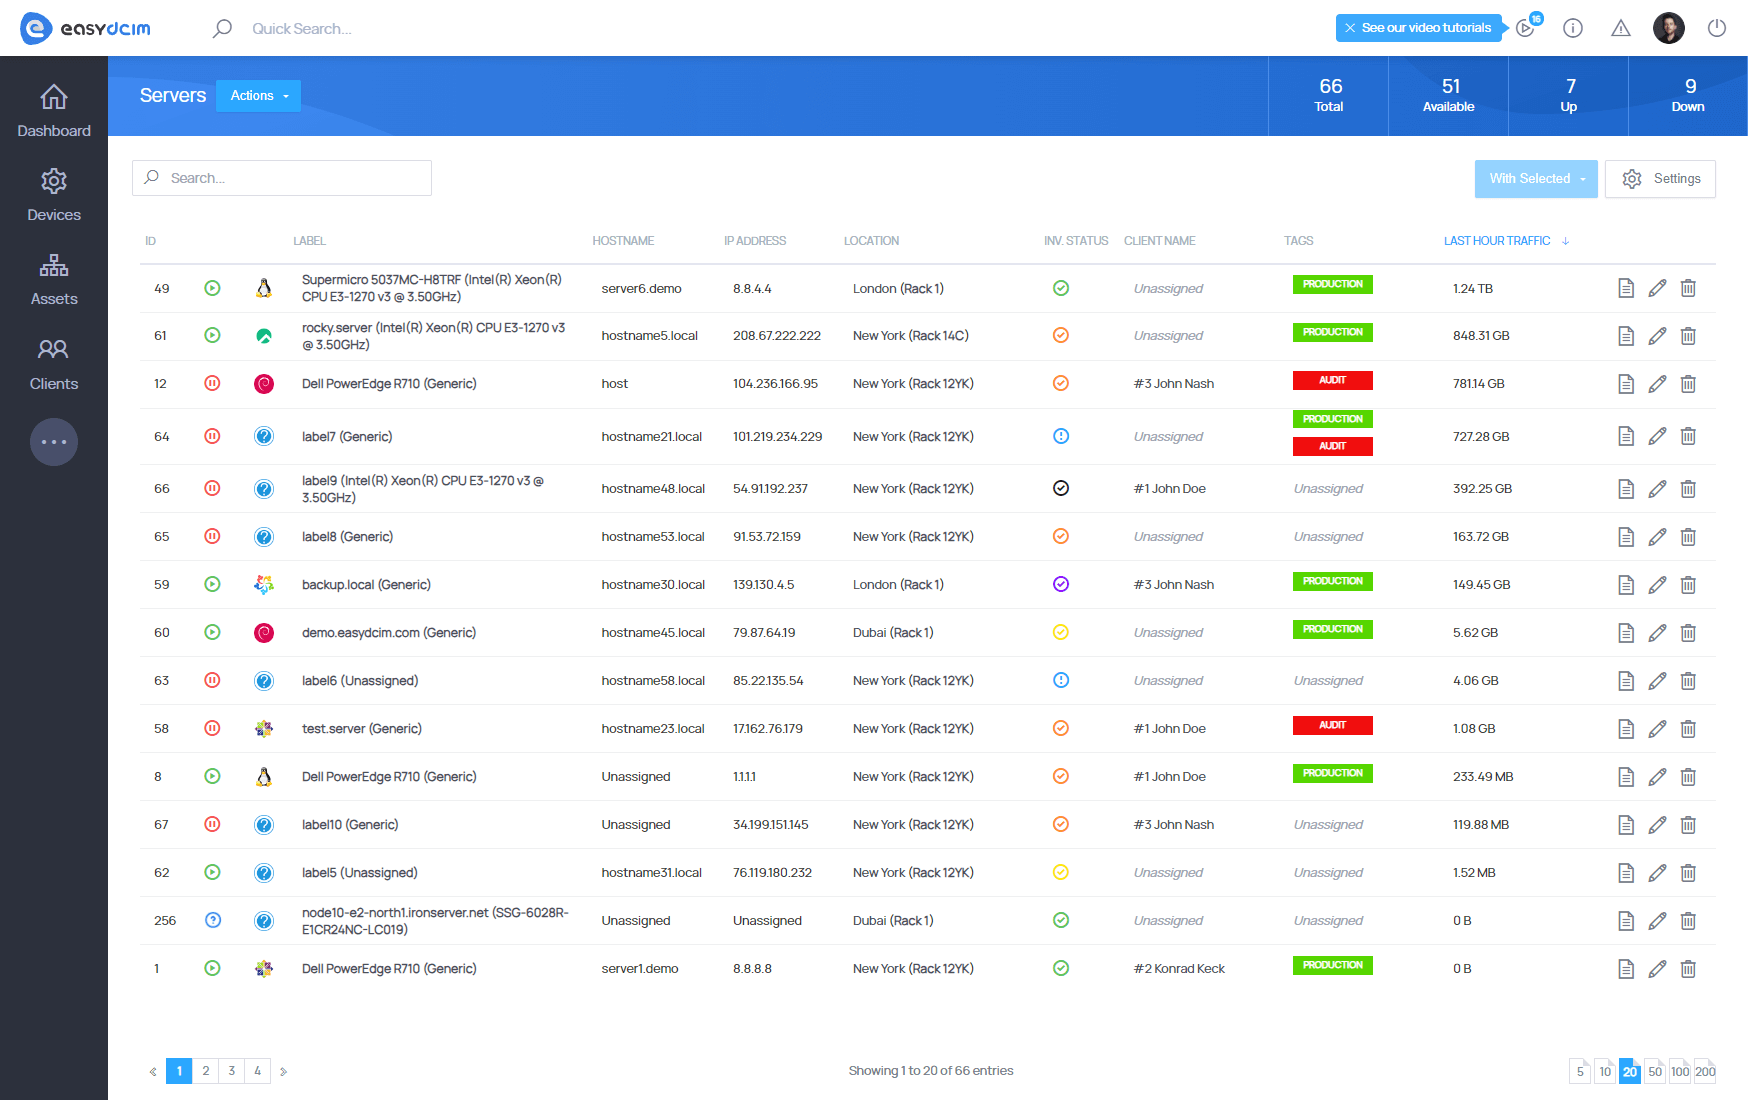This screenshot has width=1748, height=1100.
Task: Toggle the power state icon for server 49
Action: click(x=212, y=289)
